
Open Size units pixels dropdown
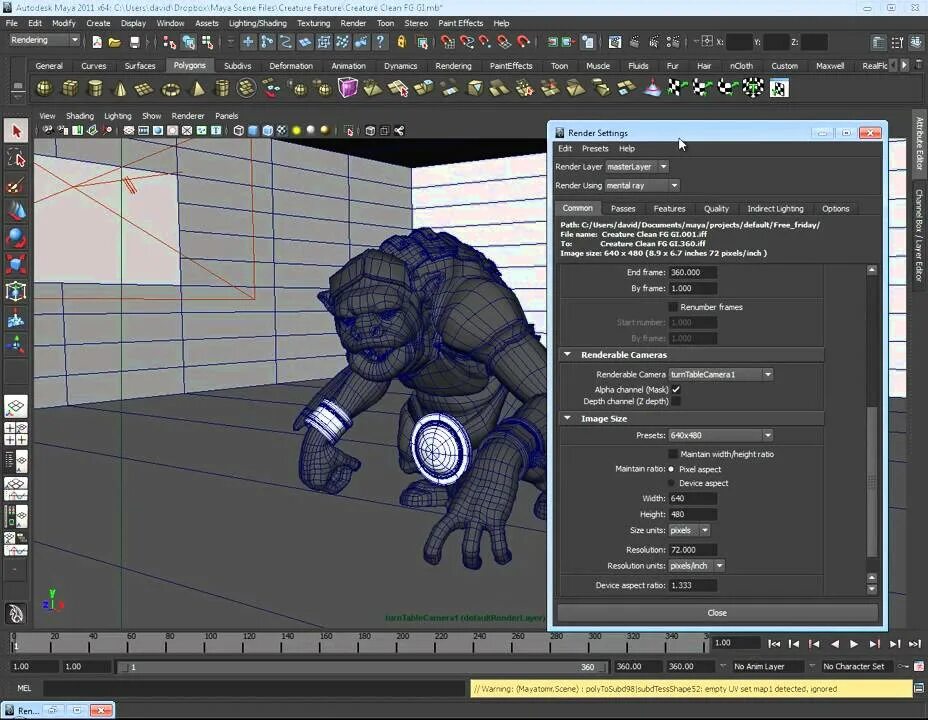point(689,530)
